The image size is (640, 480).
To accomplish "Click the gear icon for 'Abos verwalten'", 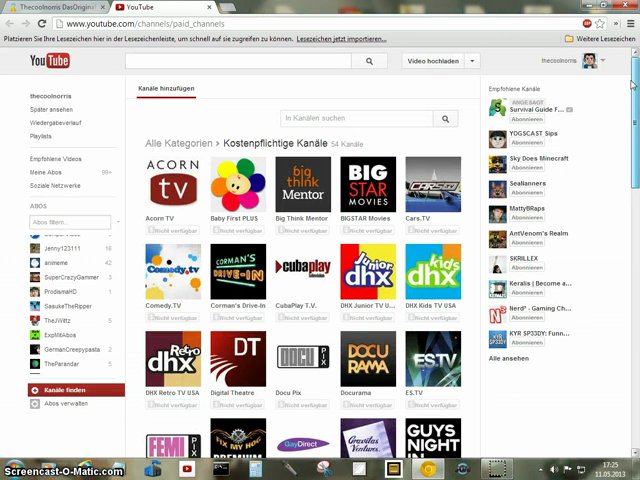I will 35,403.
